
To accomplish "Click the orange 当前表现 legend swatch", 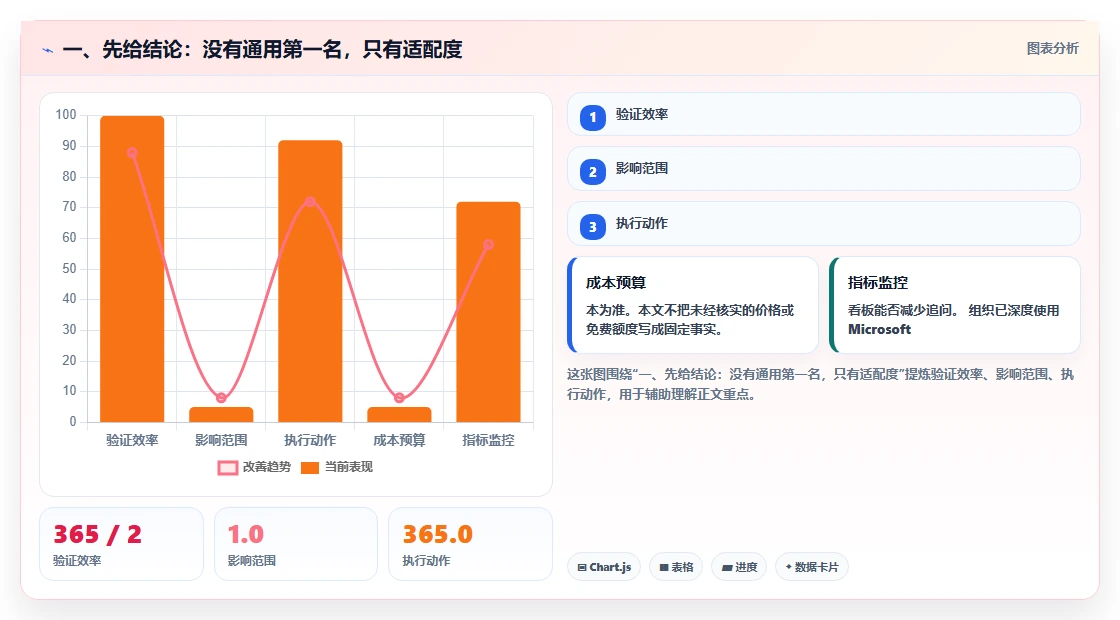I will pyautogui.click(x=310, y=468).
